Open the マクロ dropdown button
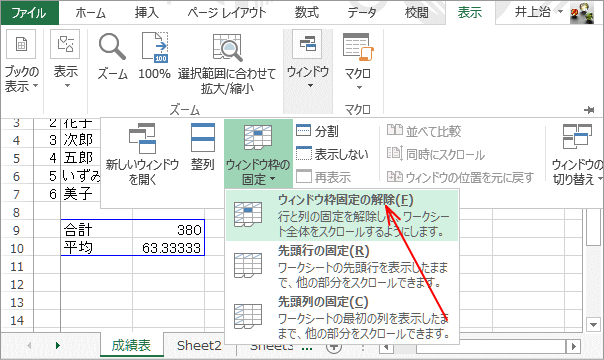Viewport: 604px width, 360px height. click(358, 62)
